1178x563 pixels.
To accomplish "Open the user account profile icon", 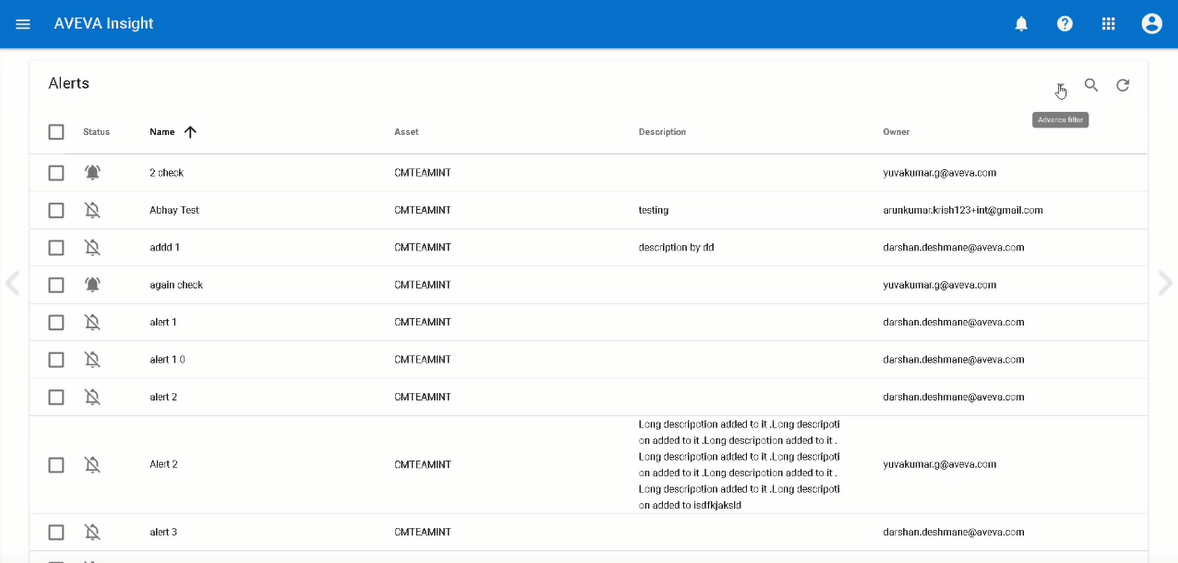I will click(x=1151, y=24).
